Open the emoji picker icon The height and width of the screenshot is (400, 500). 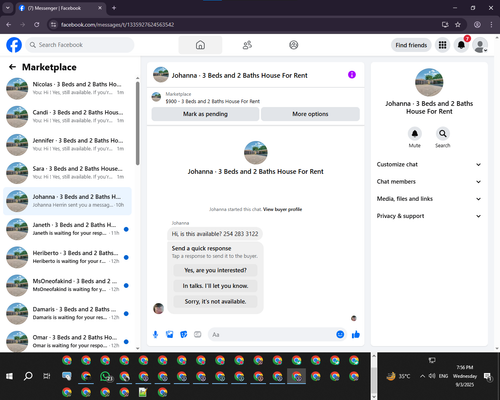click(x=340, y=334)
